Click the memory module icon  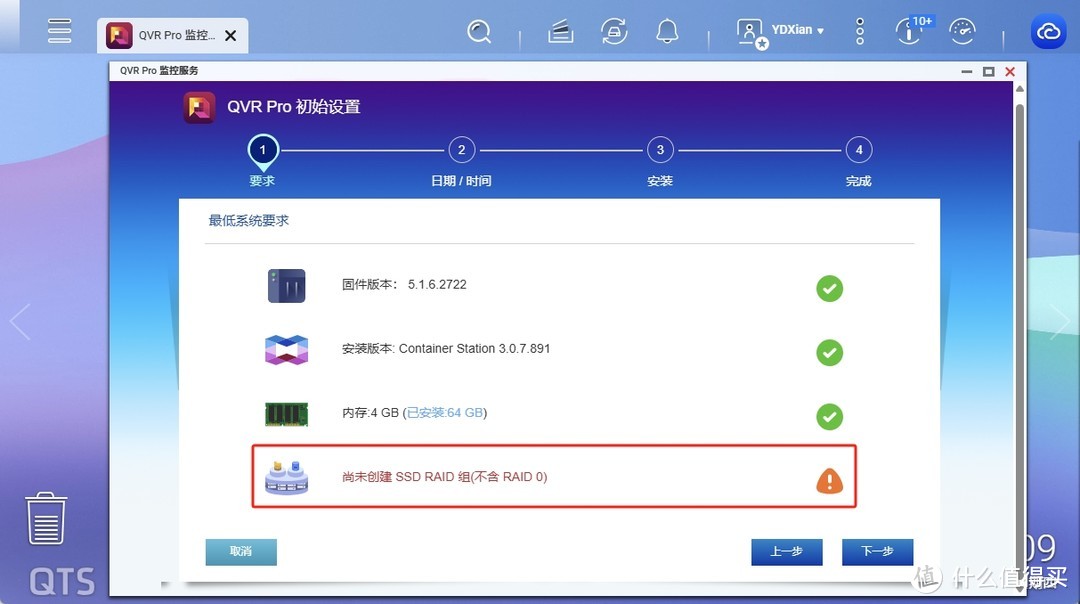tap(287, 412)
